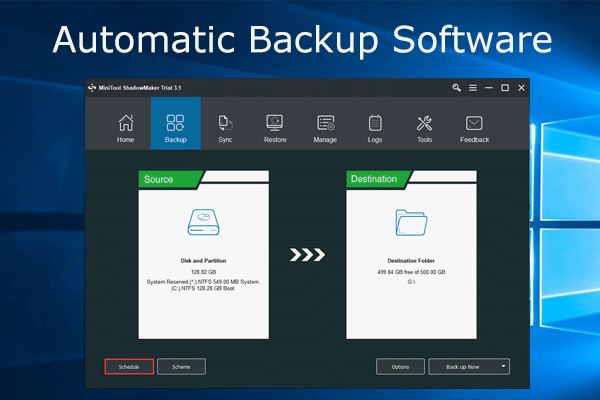The width and height of the screenshot is (600, 400).
Task: Open the hamburger menu in title bar
Action: [x=473, y=88]
